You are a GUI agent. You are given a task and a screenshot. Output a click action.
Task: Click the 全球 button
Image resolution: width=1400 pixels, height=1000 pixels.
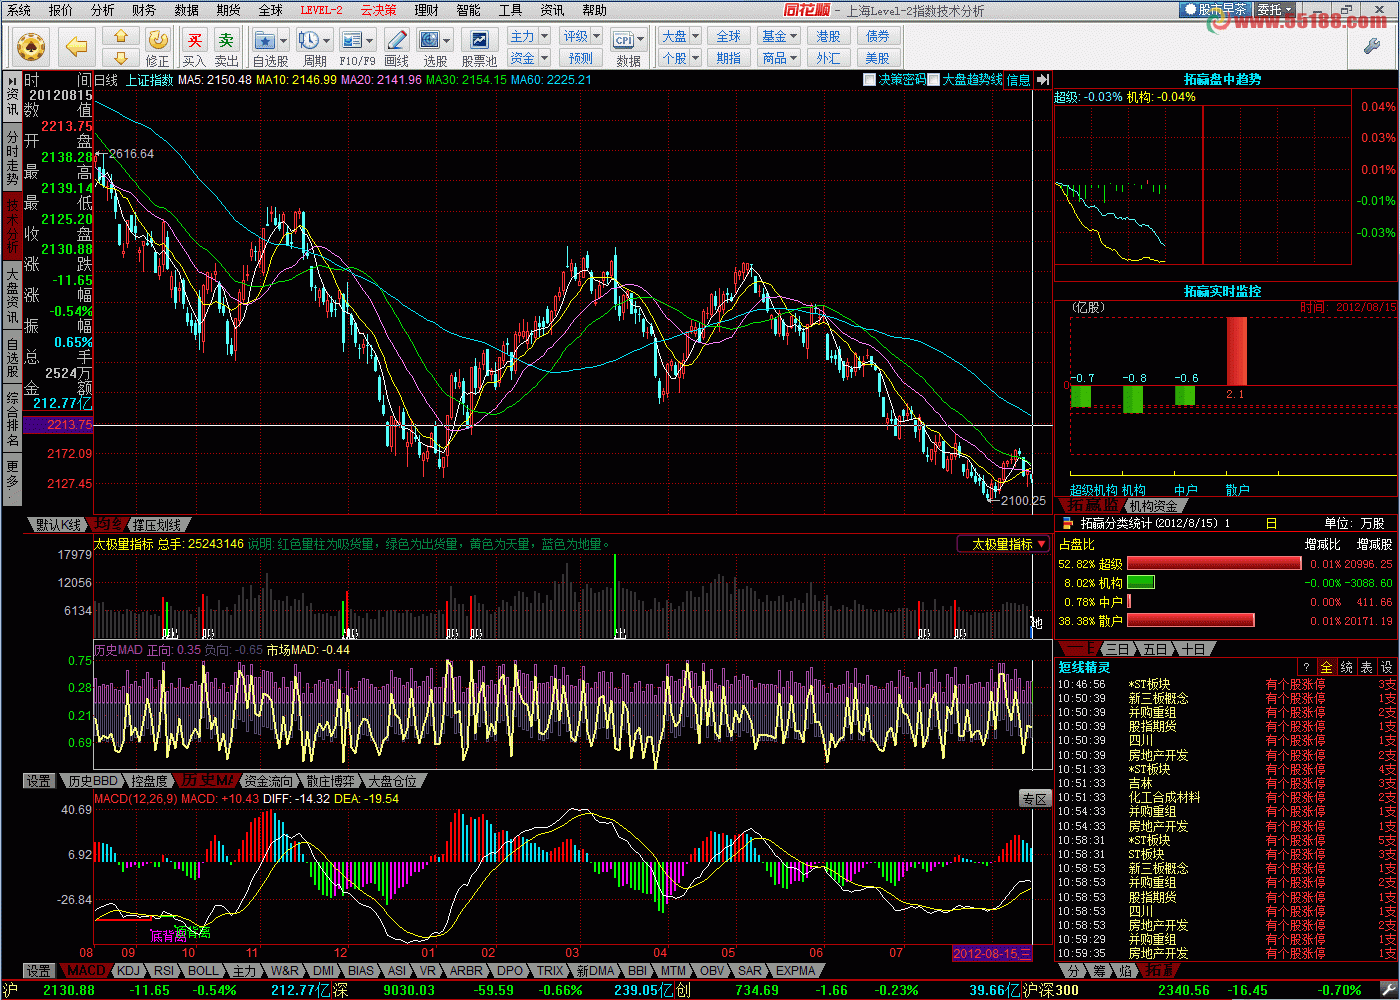coord(729,36)
